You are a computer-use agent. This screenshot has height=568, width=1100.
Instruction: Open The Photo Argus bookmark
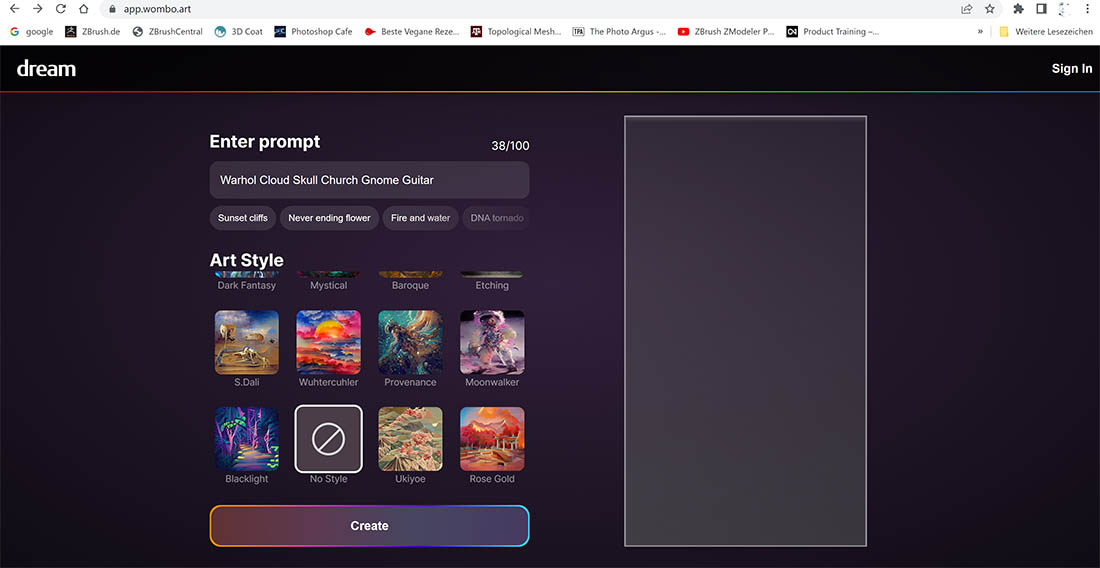tap(619, 32)
